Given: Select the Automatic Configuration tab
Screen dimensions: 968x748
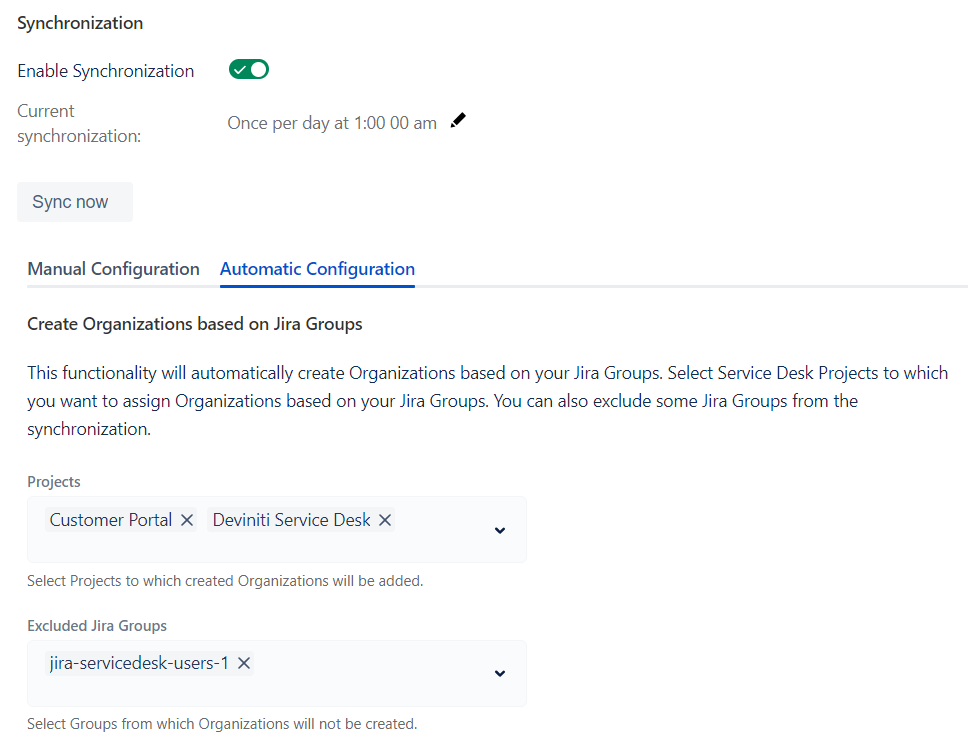Looking at the screenshot, I should click(x=317, y=268).
